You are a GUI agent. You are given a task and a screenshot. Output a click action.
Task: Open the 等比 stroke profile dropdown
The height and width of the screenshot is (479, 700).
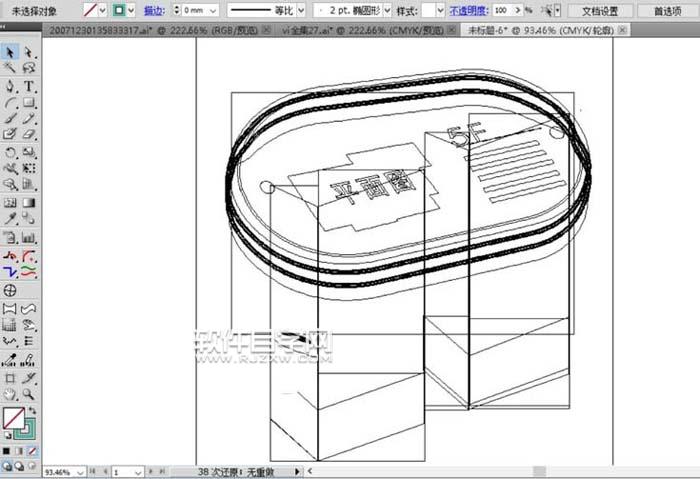[x=301, y=10]
